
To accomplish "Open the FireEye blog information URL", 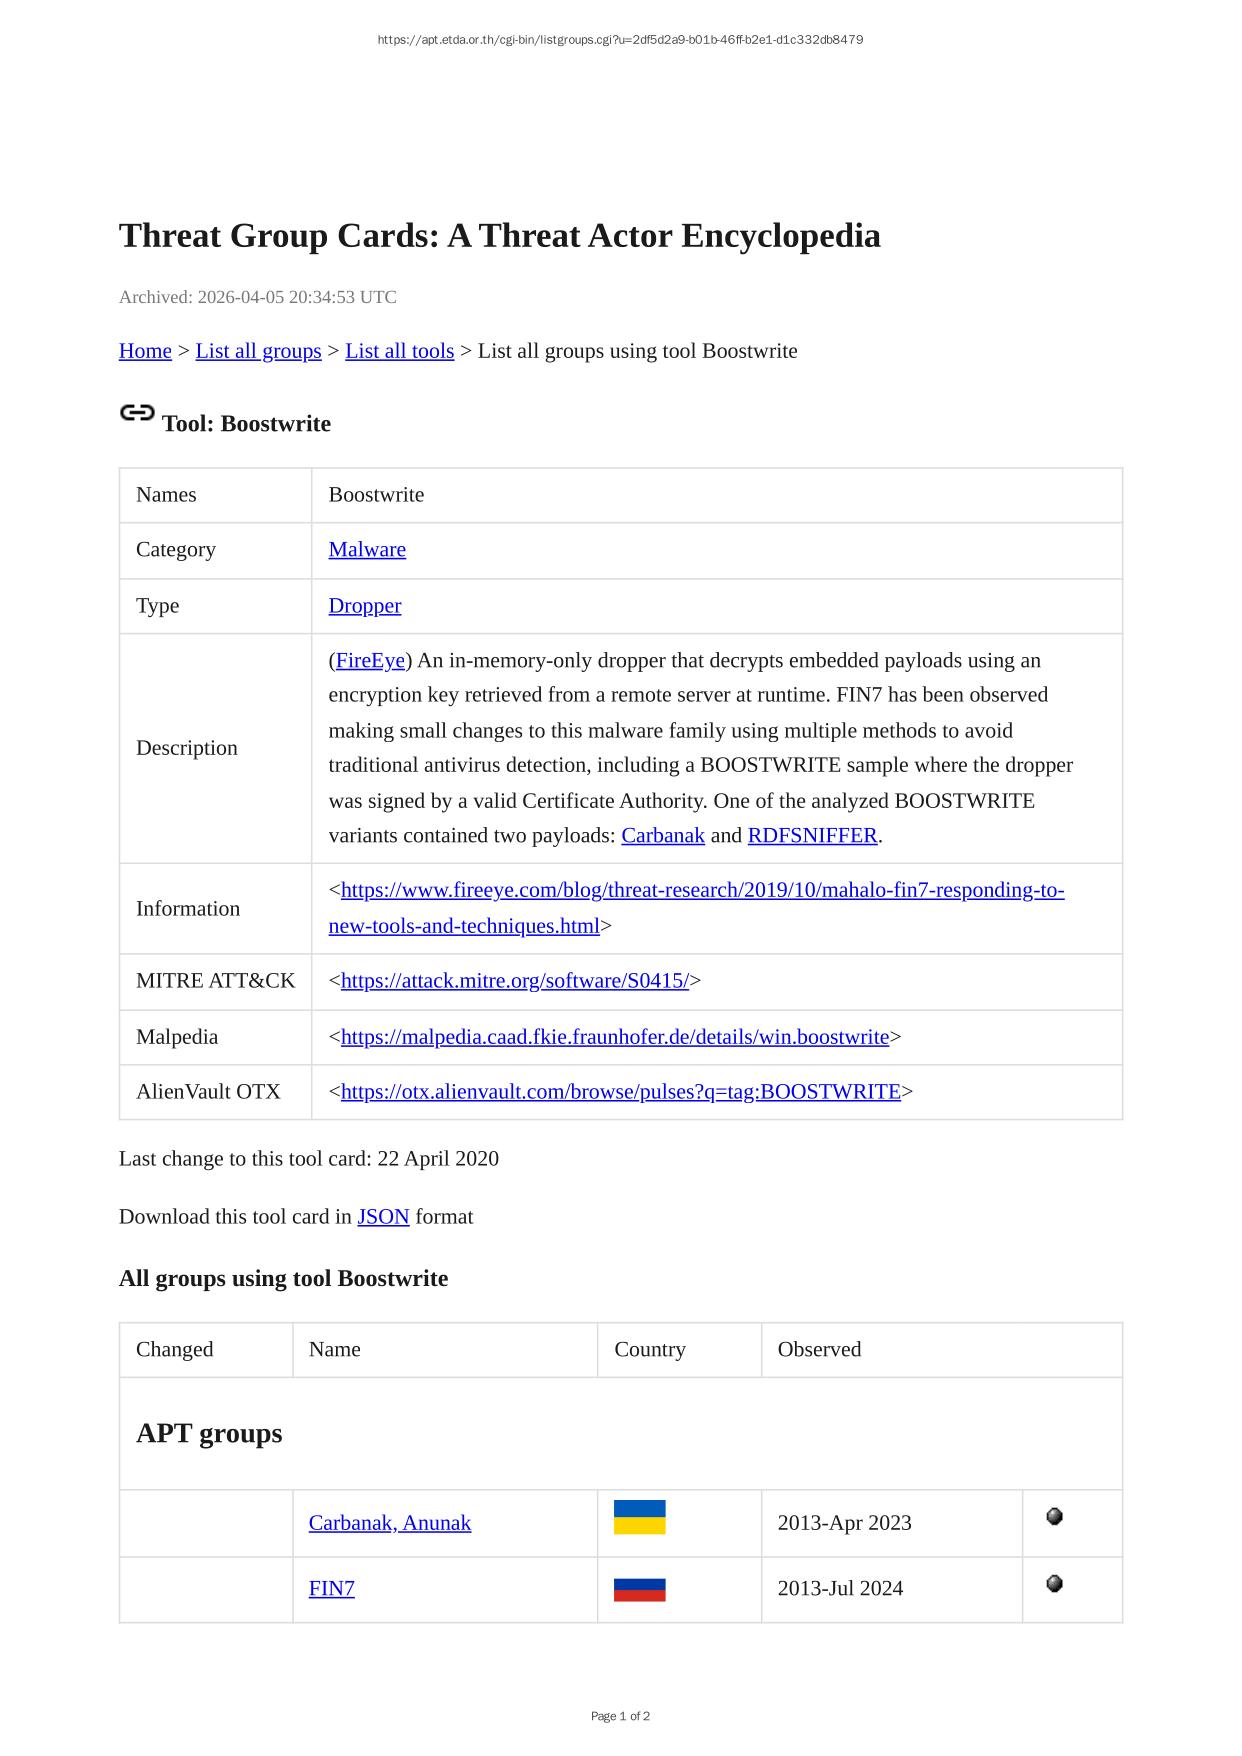I will [x=702, y=891].
